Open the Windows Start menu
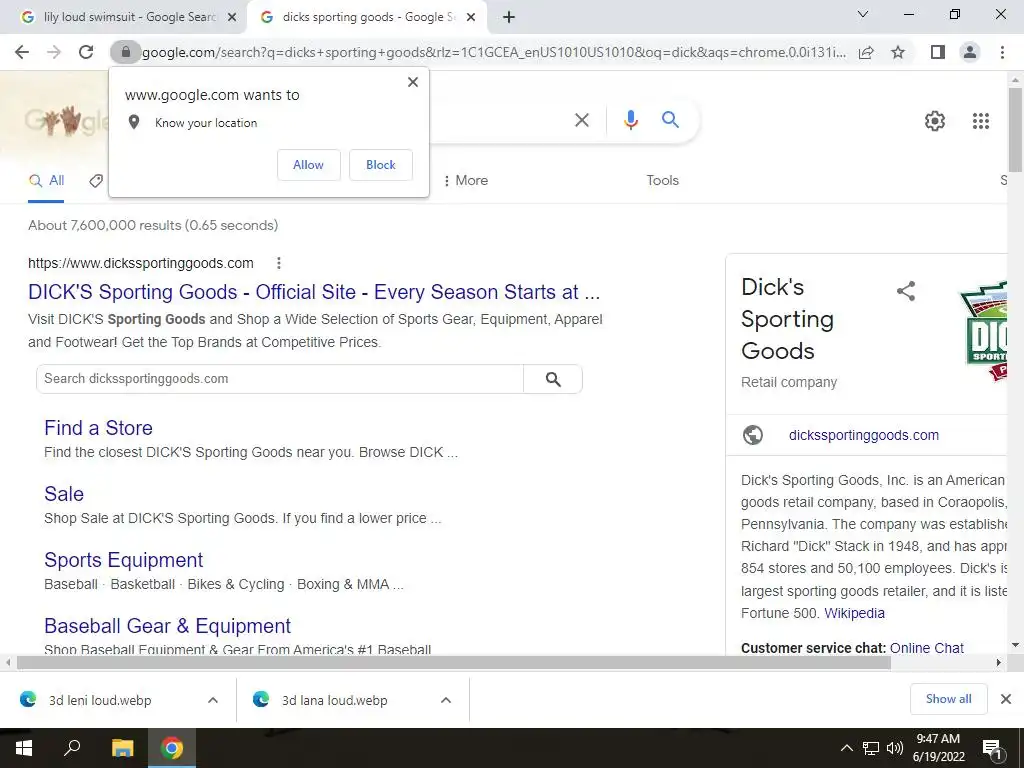This screenshot has height=768, width=1024. (x=24, y=748)
